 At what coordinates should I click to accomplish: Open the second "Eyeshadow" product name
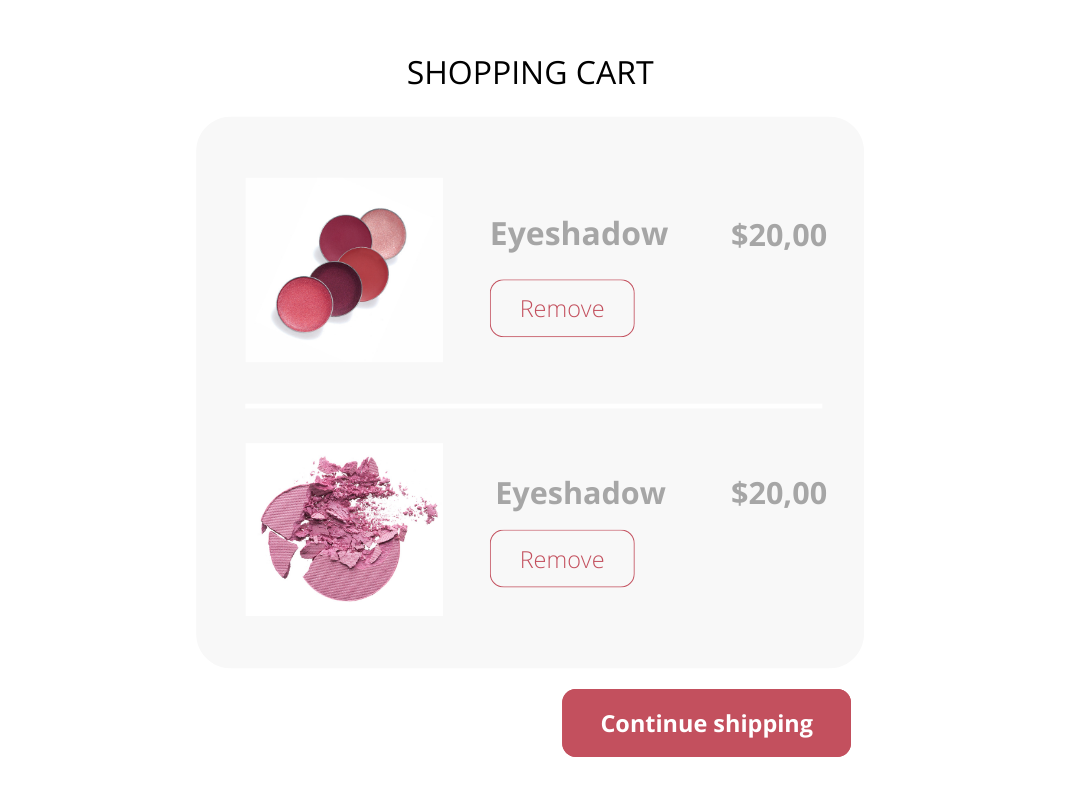(x=581, y=493)
